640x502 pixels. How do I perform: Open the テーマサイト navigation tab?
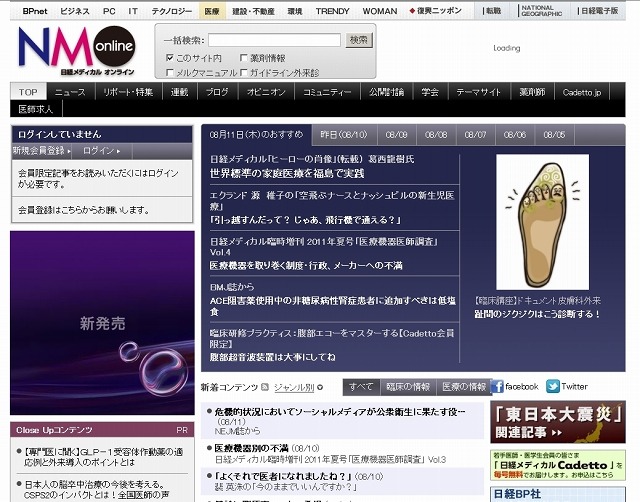tap(479, 92)
